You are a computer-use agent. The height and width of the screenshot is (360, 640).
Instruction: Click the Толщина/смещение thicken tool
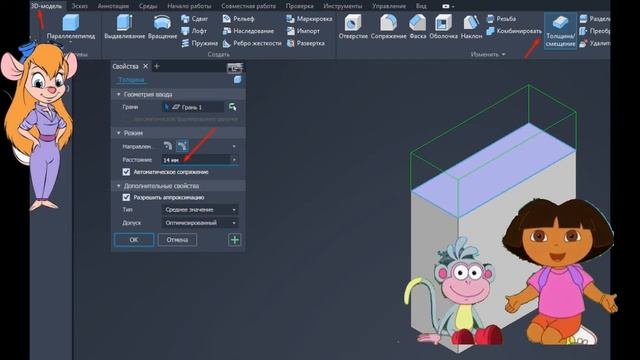(560, 31)
